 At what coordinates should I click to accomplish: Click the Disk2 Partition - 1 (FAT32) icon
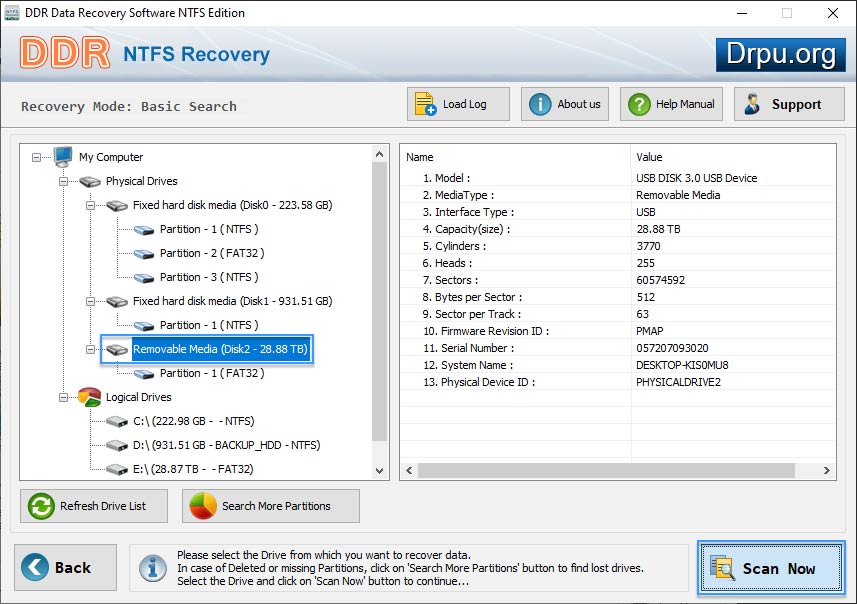click(x=144, y=373)
